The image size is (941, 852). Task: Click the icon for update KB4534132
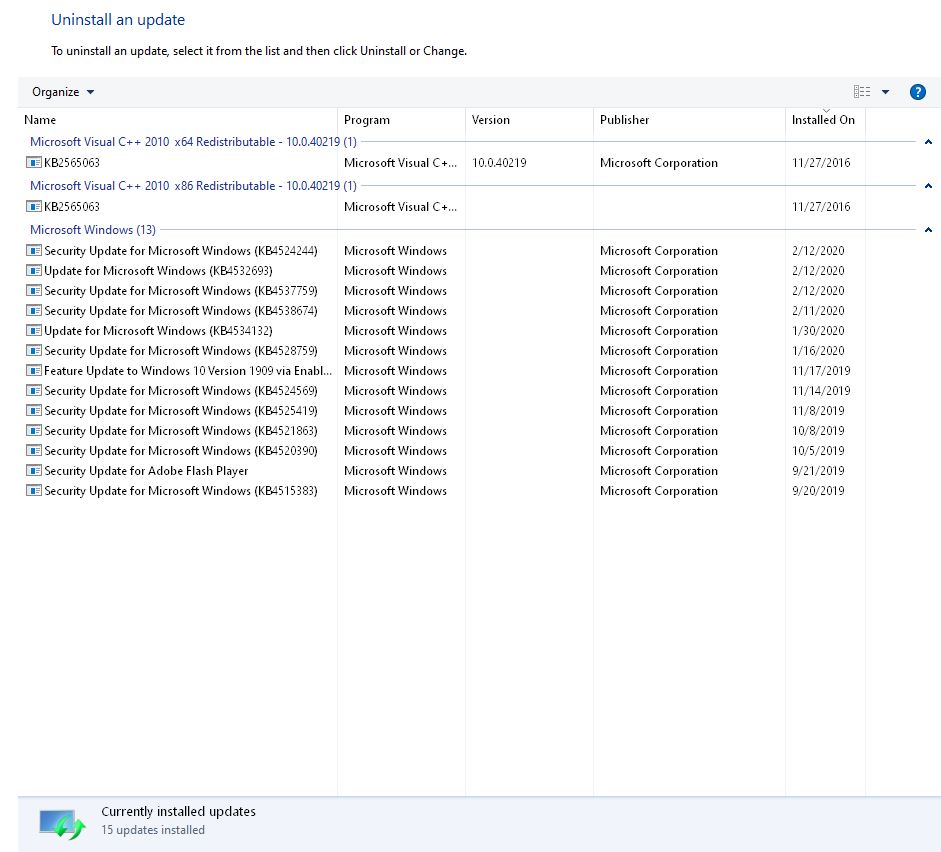point(34,331)
